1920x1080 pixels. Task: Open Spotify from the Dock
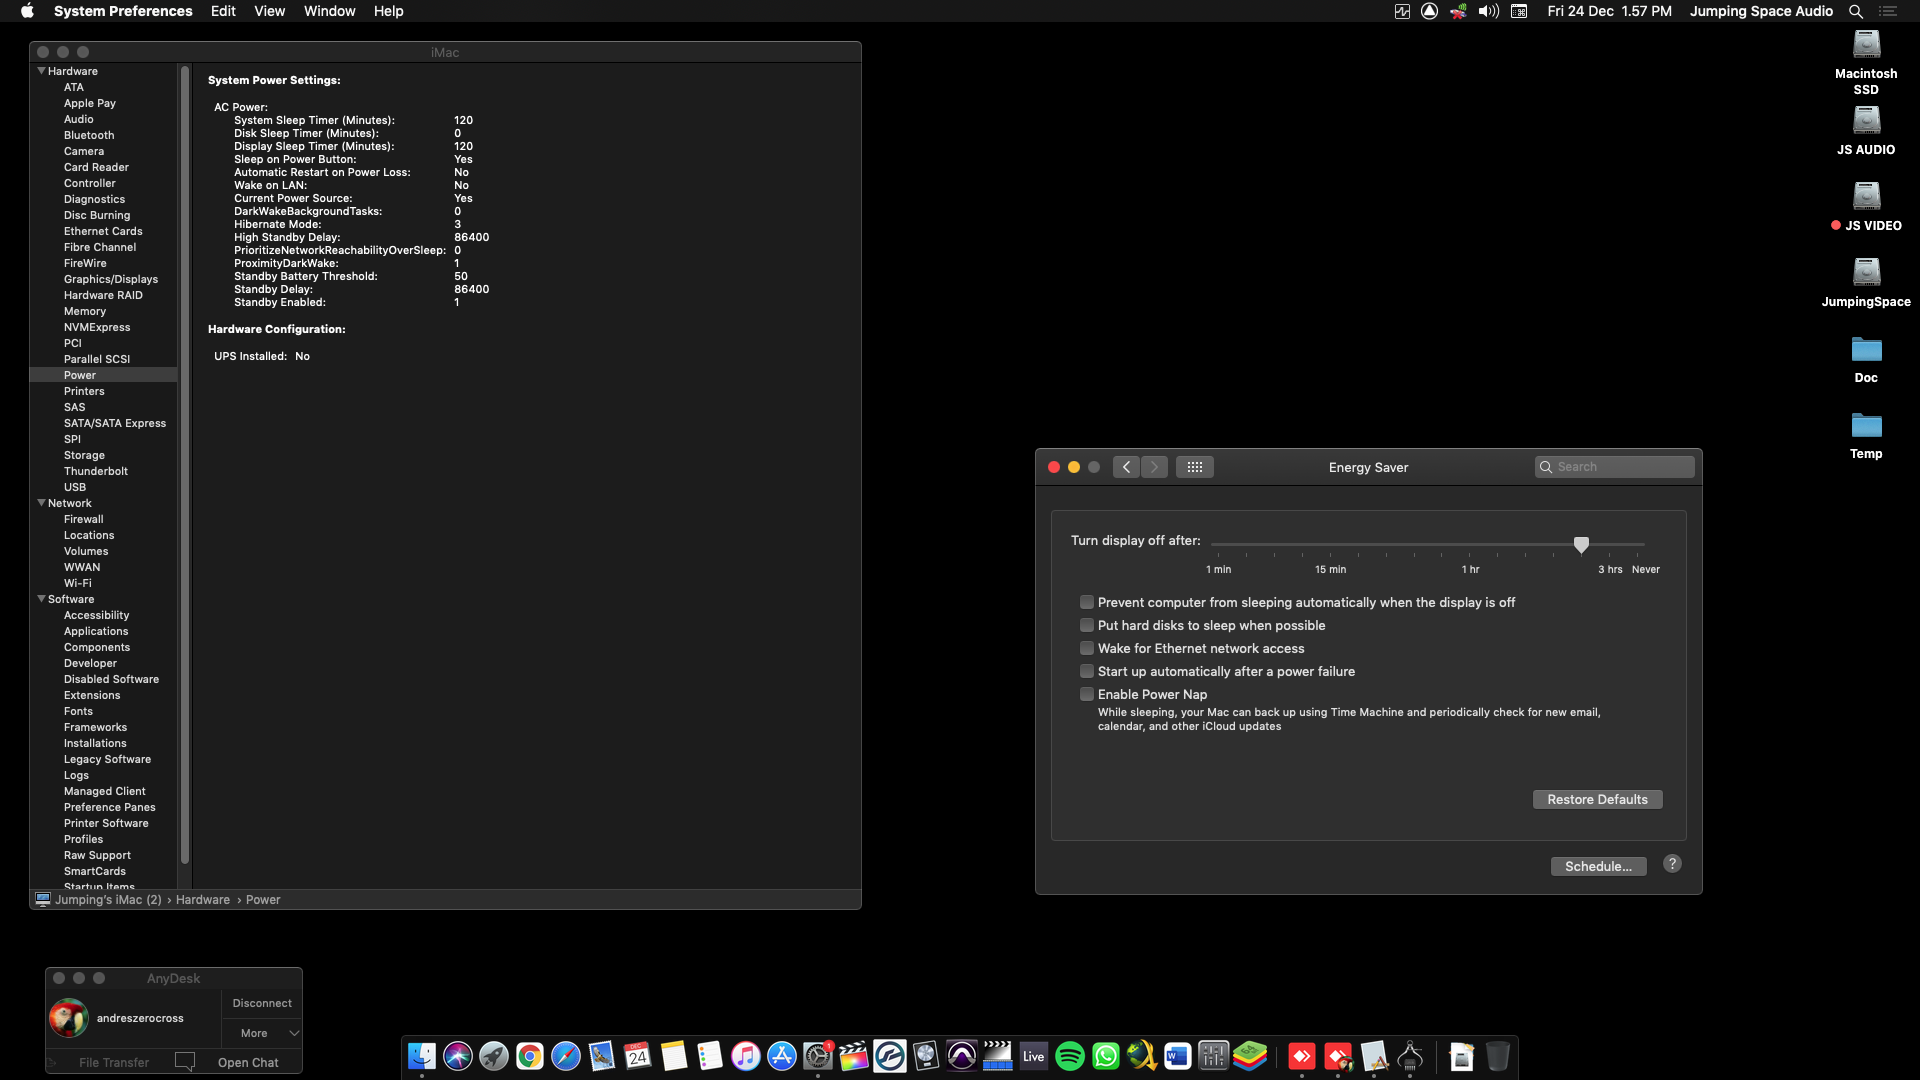click(x=1069, y=1056)
